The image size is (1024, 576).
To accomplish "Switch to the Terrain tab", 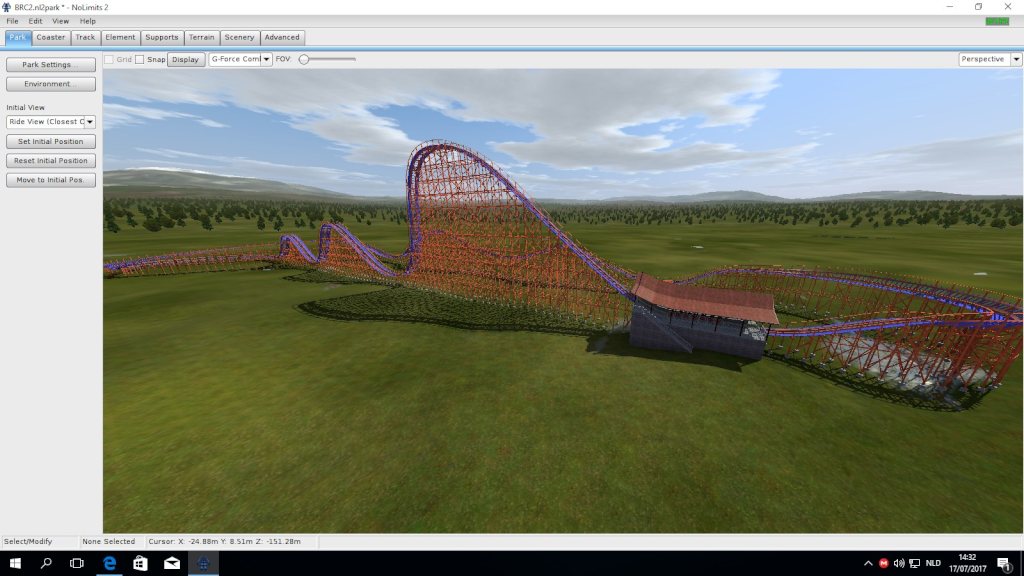I will pyautogui.click(x=202, y=38).
